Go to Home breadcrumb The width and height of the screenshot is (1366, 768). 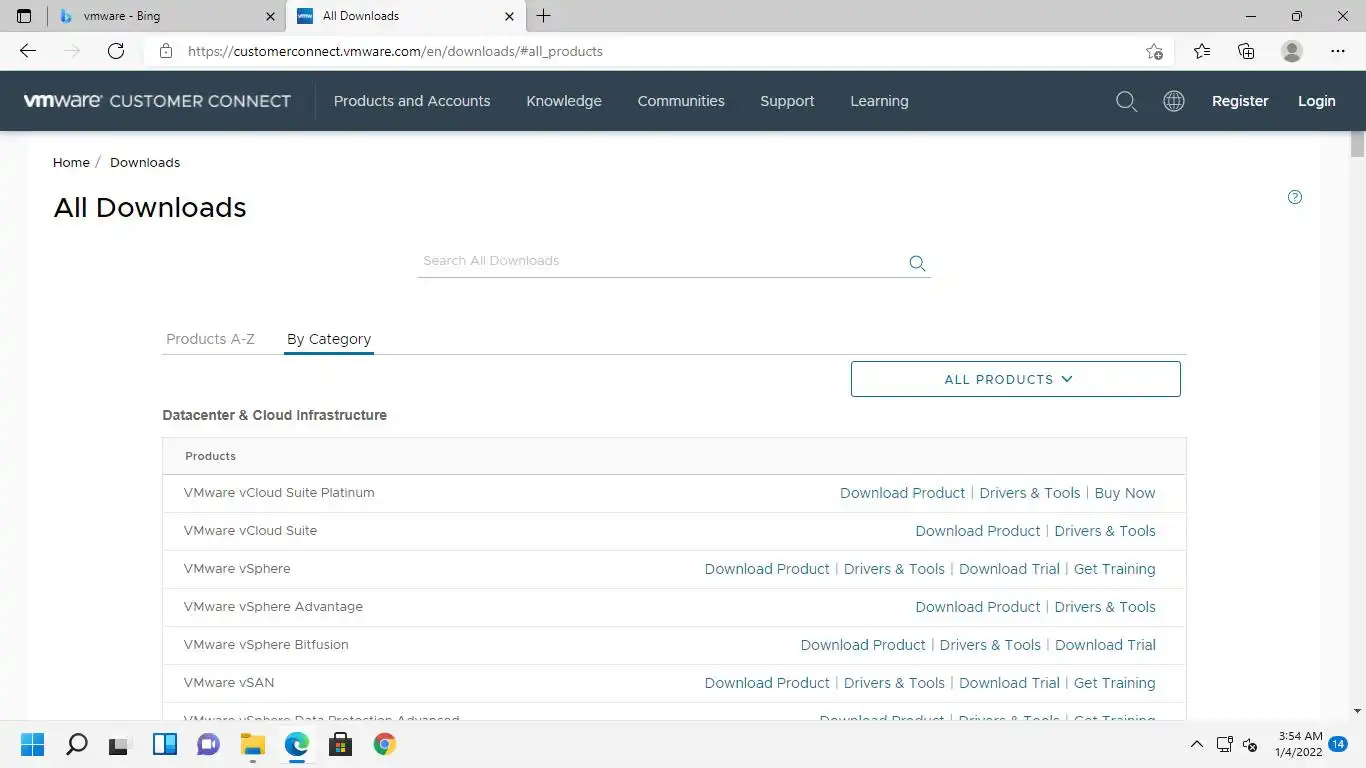[71, 162]
